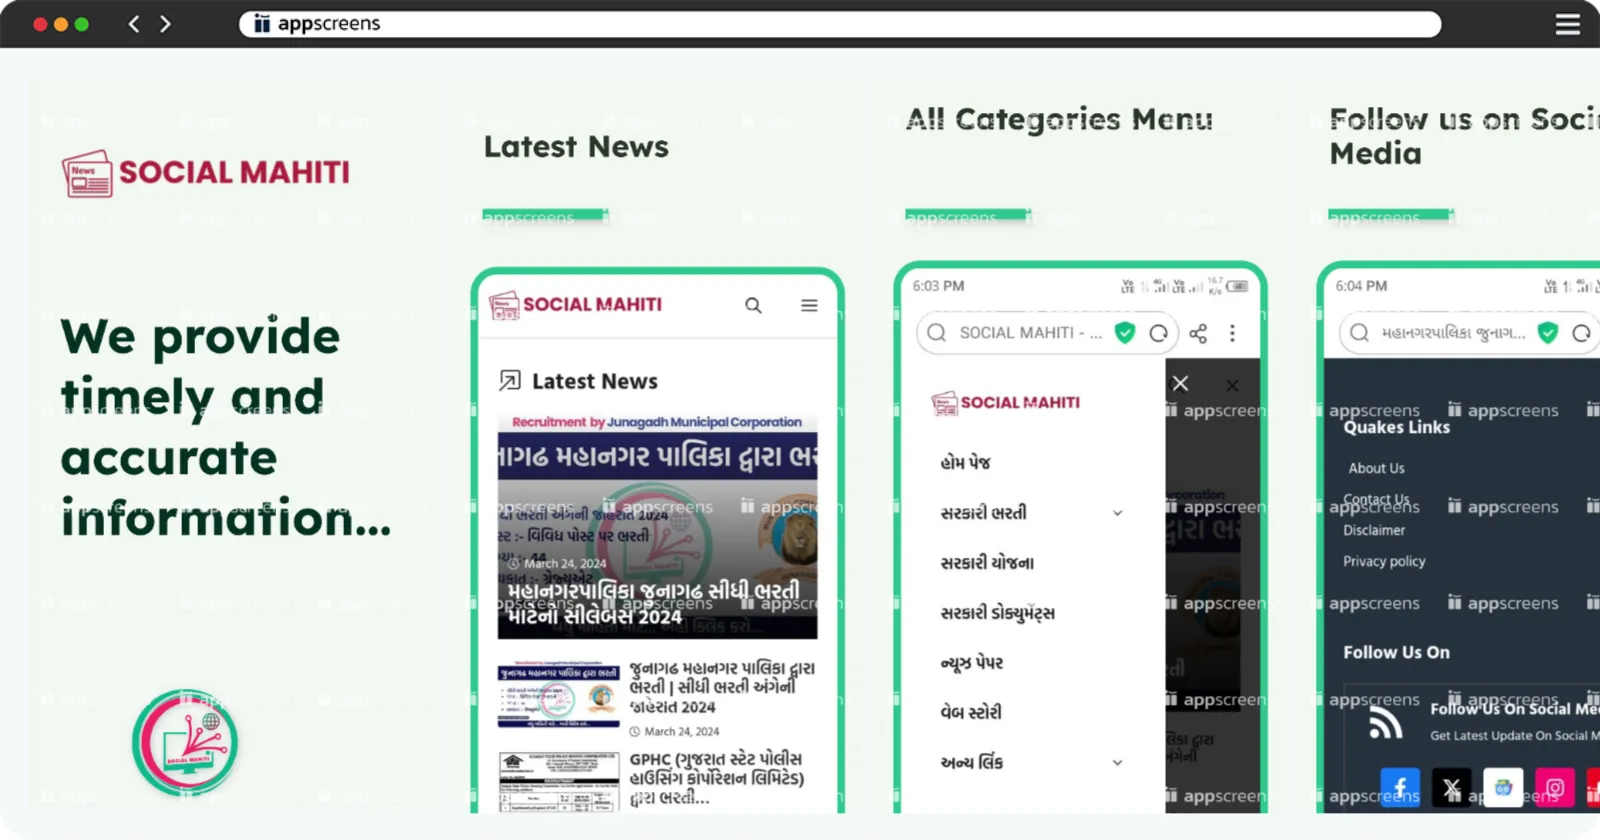Click the green shield icon in Categories phone
1600x840 pixels.
[x=1125, y=333]
